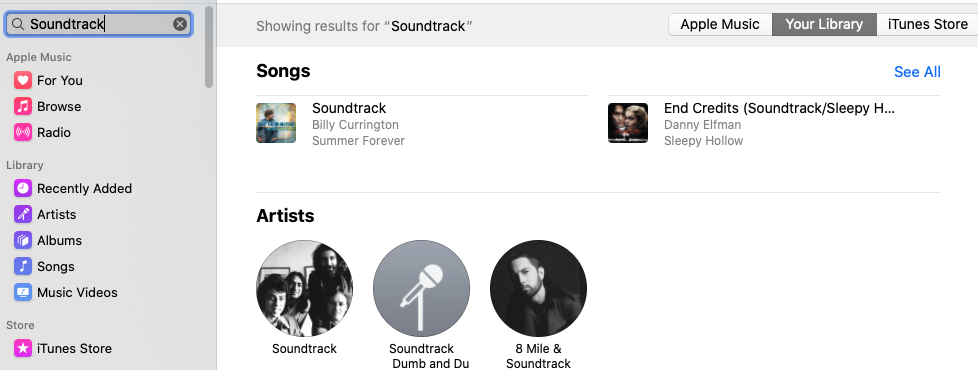Click See All songs link

pyautogui.click(x=917, y=72)
